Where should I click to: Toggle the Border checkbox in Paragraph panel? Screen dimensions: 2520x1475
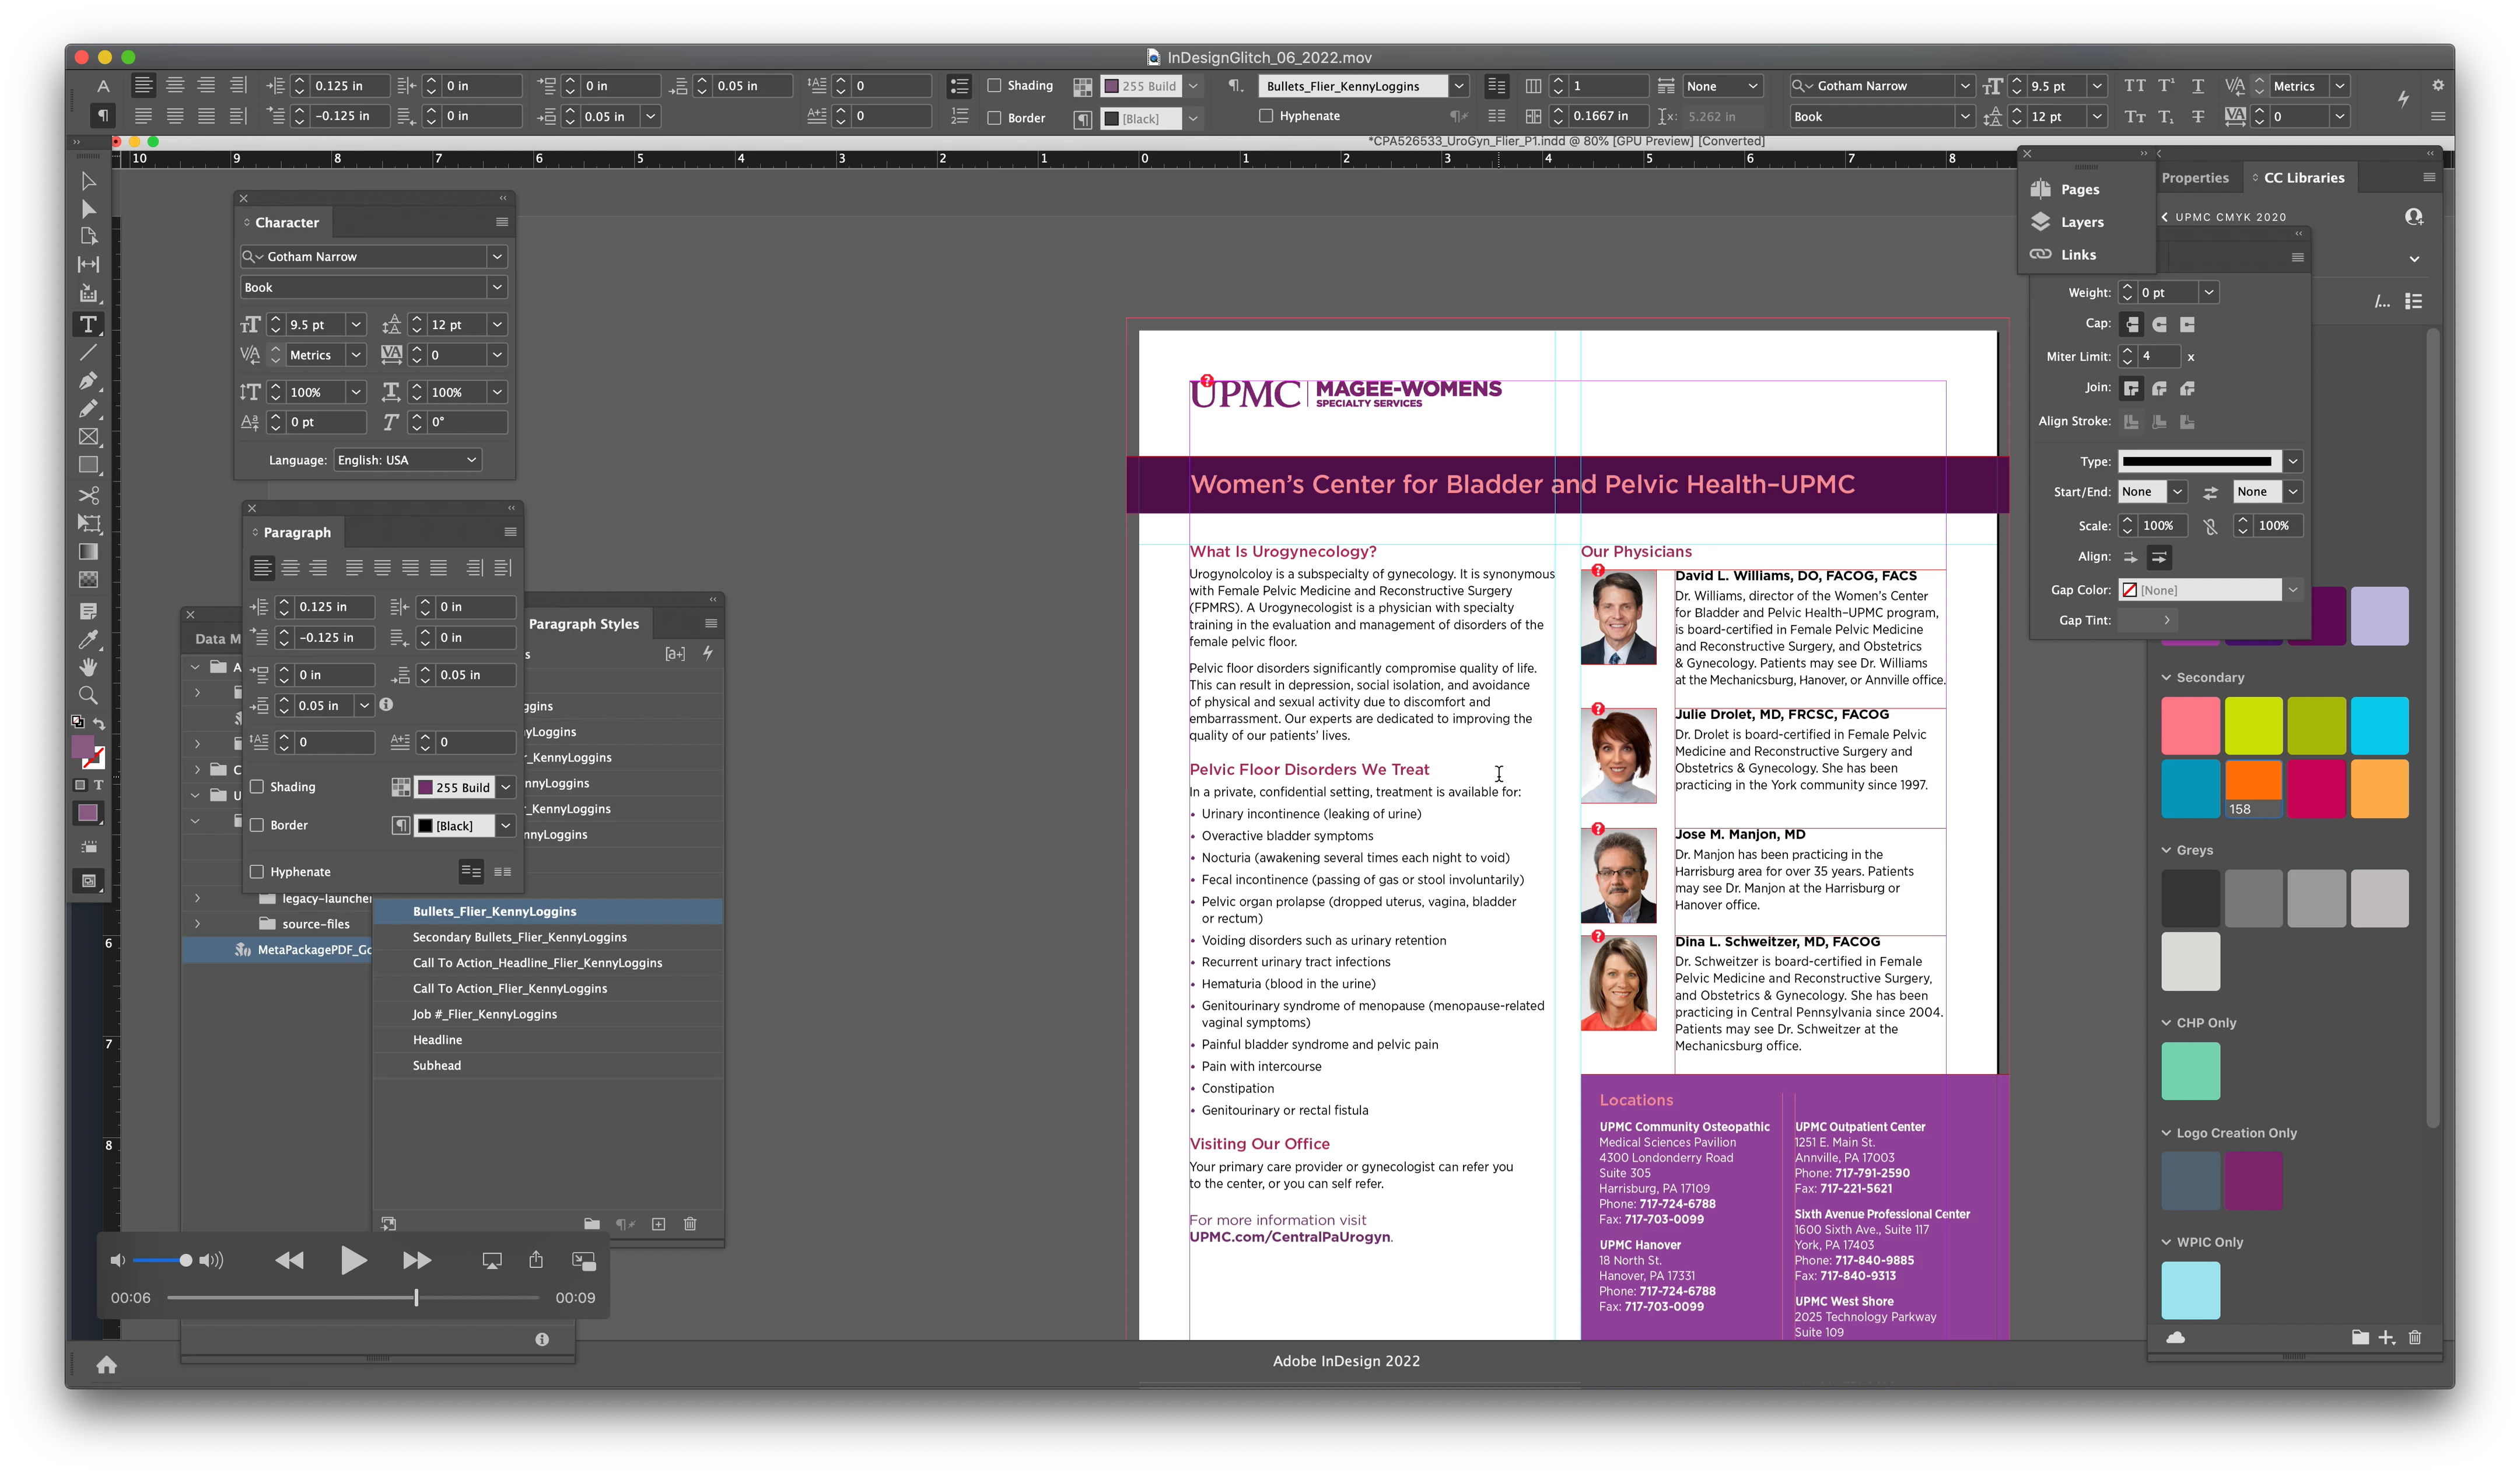click(258, 825)
